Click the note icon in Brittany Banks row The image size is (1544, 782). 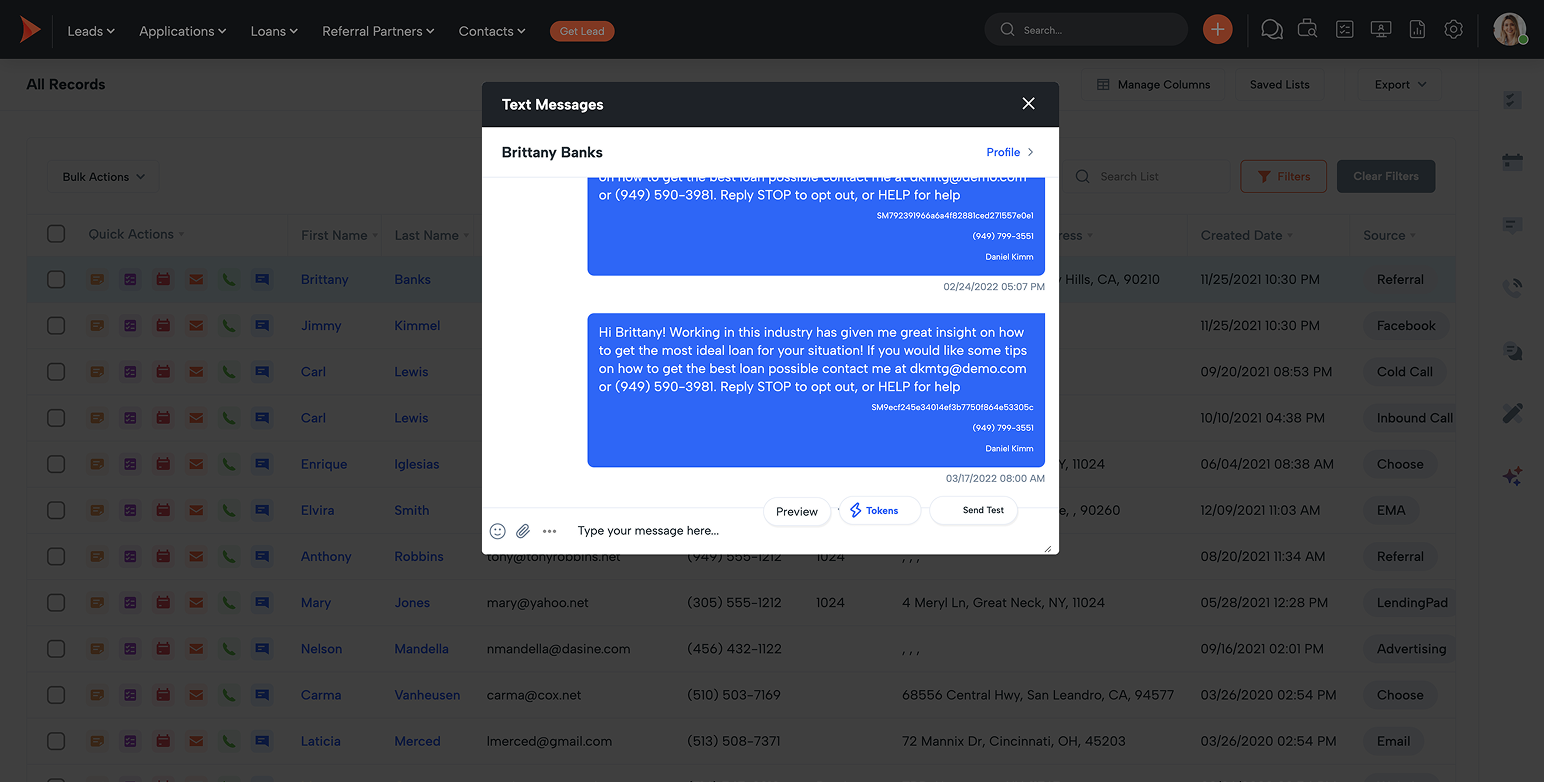(97, 280)
